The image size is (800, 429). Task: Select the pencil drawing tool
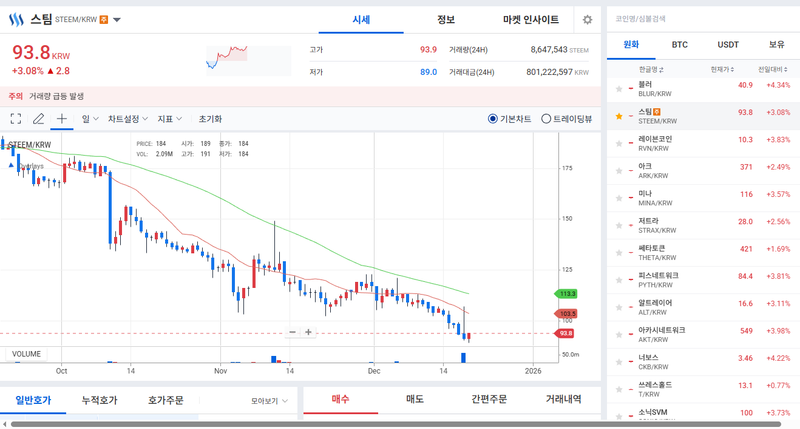38,119
